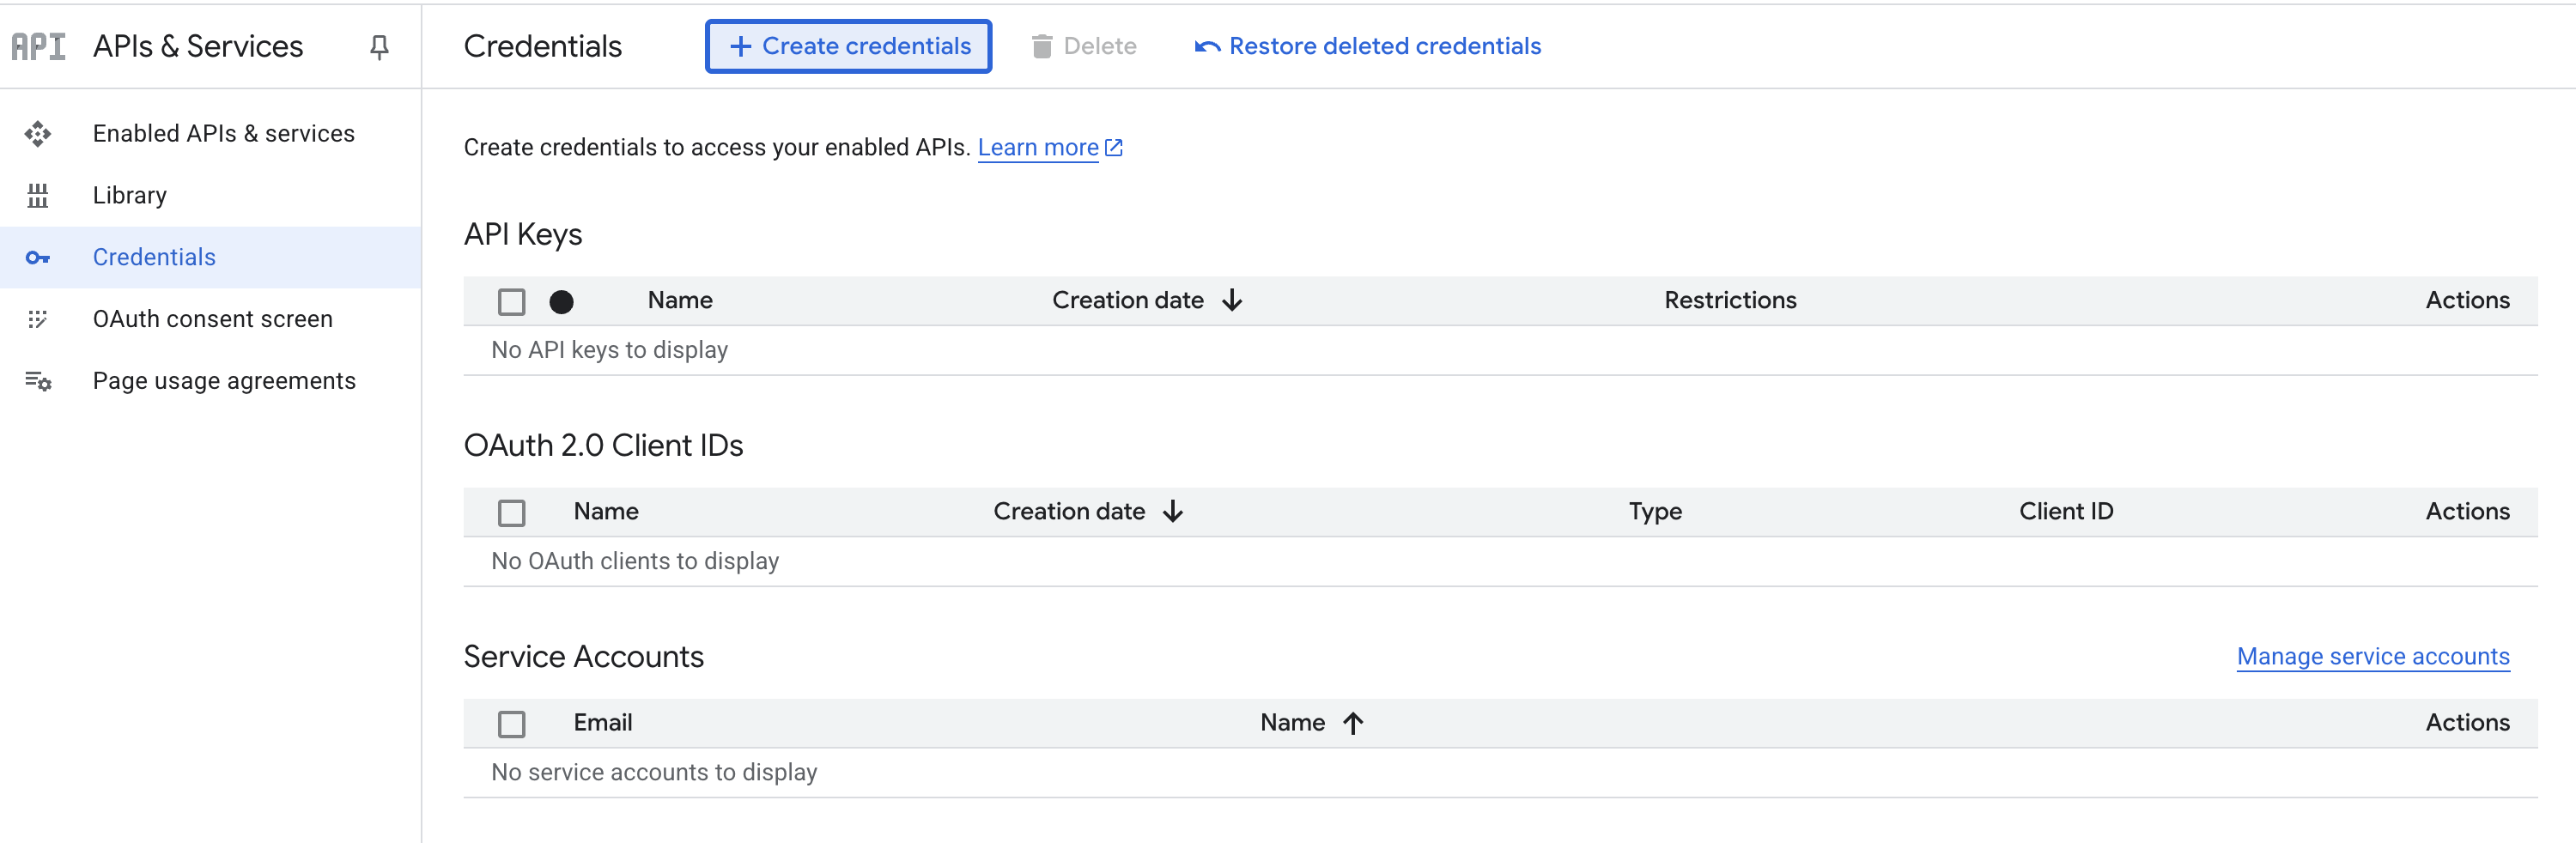The image size is (2576, 843).
Task: Click the external link icon after Learn more
Action: coord(1113,148)
